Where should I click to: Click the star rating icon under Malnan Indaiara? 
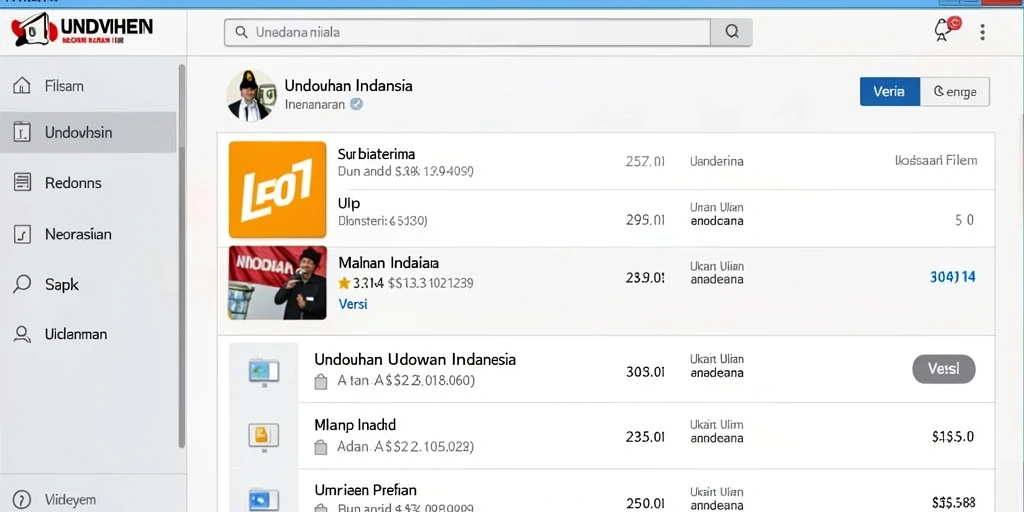[x=344, y=283]
